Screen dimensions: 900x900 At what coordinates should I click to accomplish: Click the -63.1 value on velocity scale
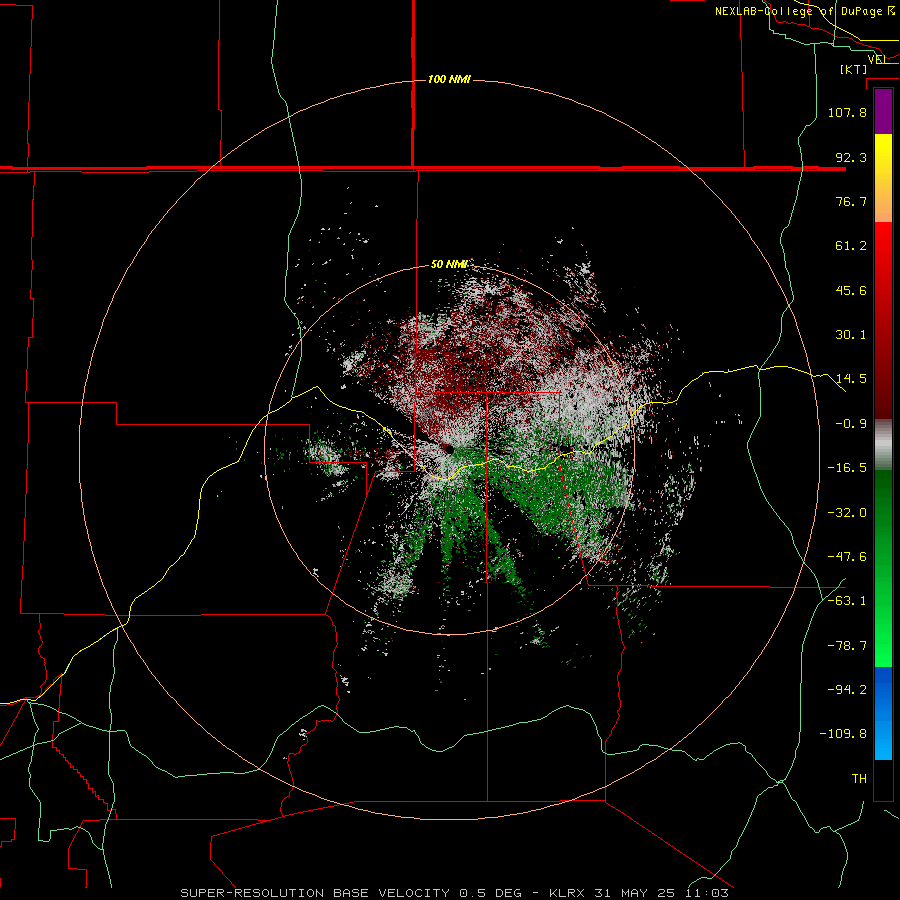pyautogui.click(x=847, y=601)
